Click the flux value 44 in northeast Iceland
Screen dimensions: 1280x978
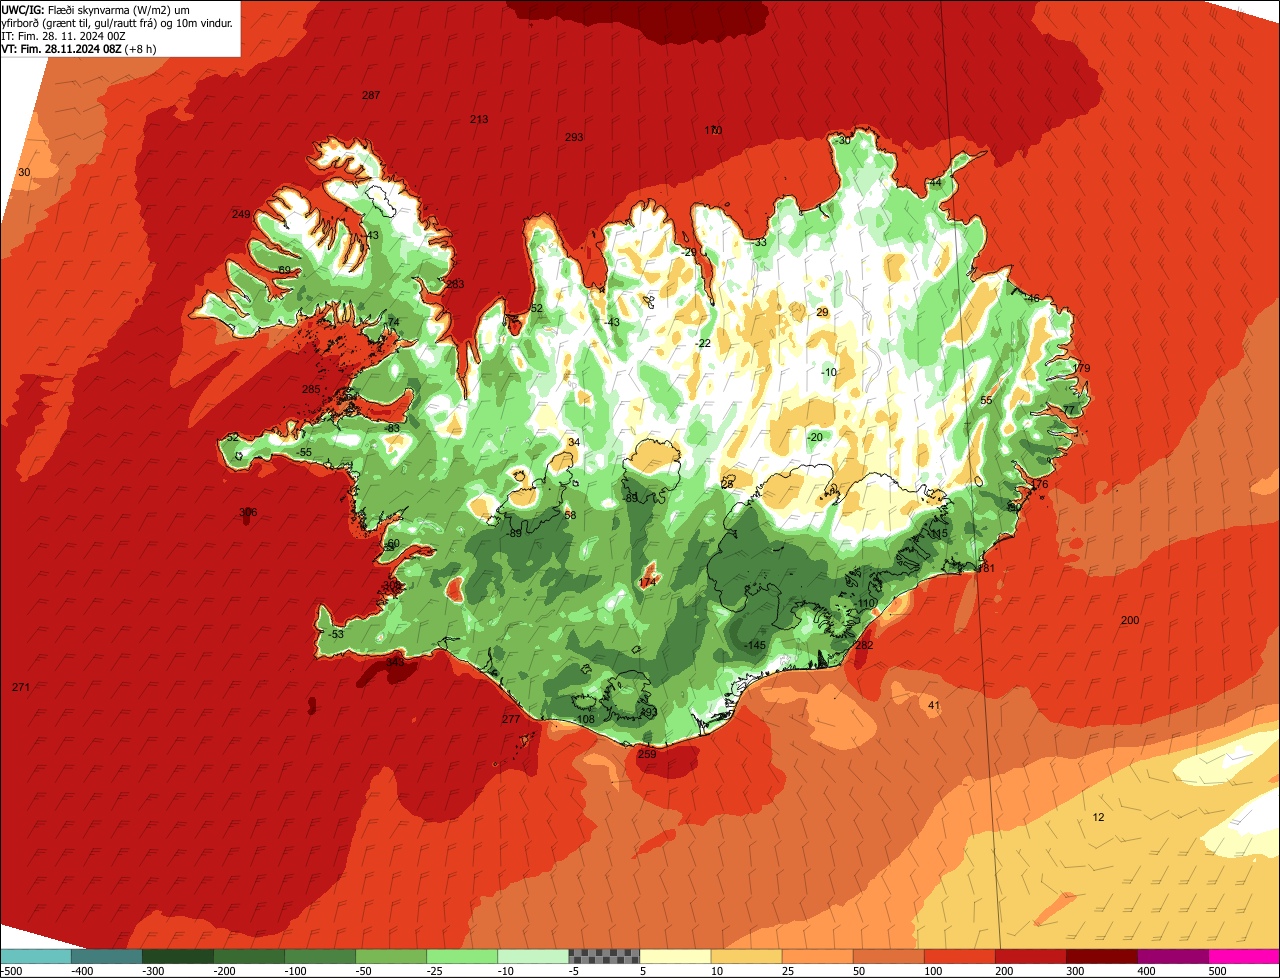pos(935,183)
